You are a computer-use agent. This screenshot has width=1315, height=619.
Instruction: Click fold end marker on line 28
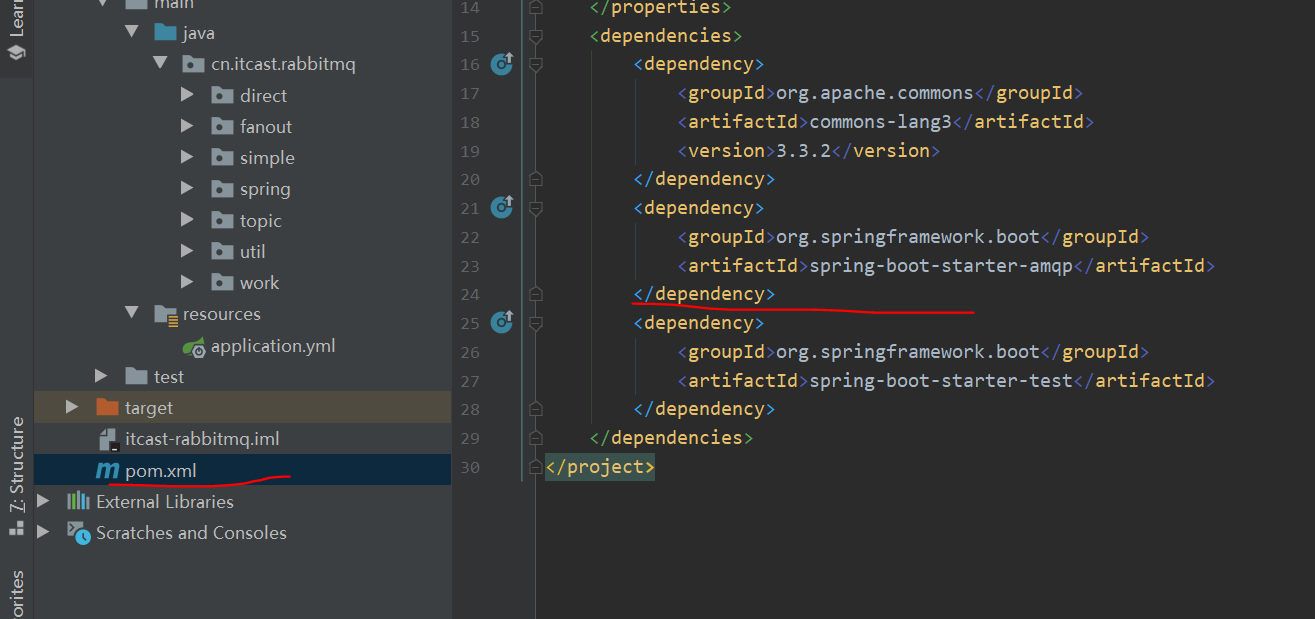pos(536,409)
